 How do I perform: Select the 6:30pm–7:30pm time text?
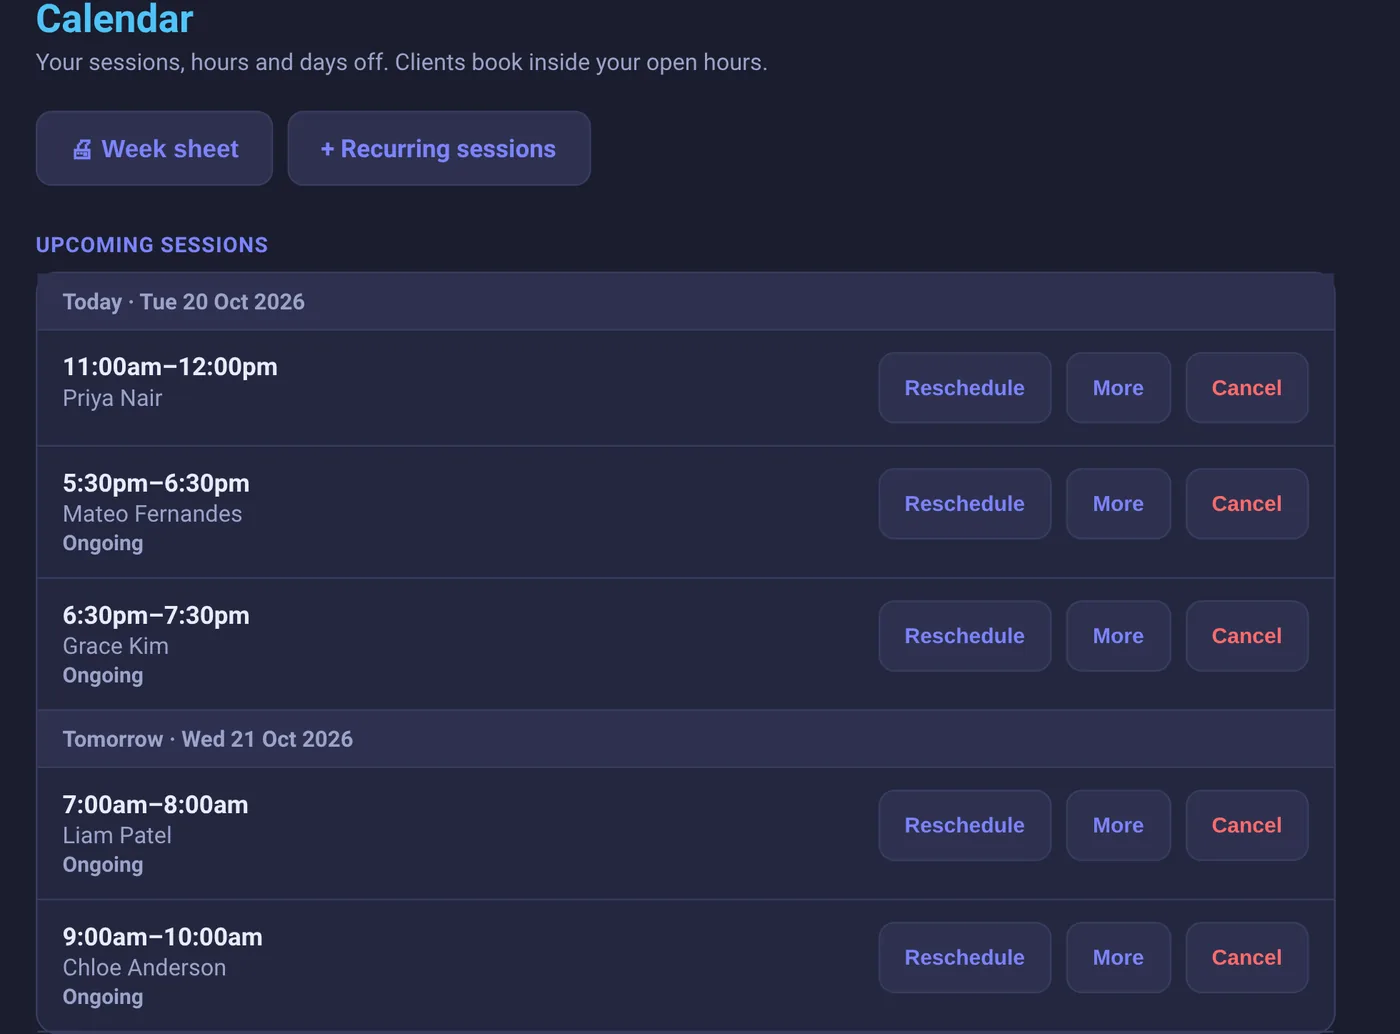click(x=156, y=615)
